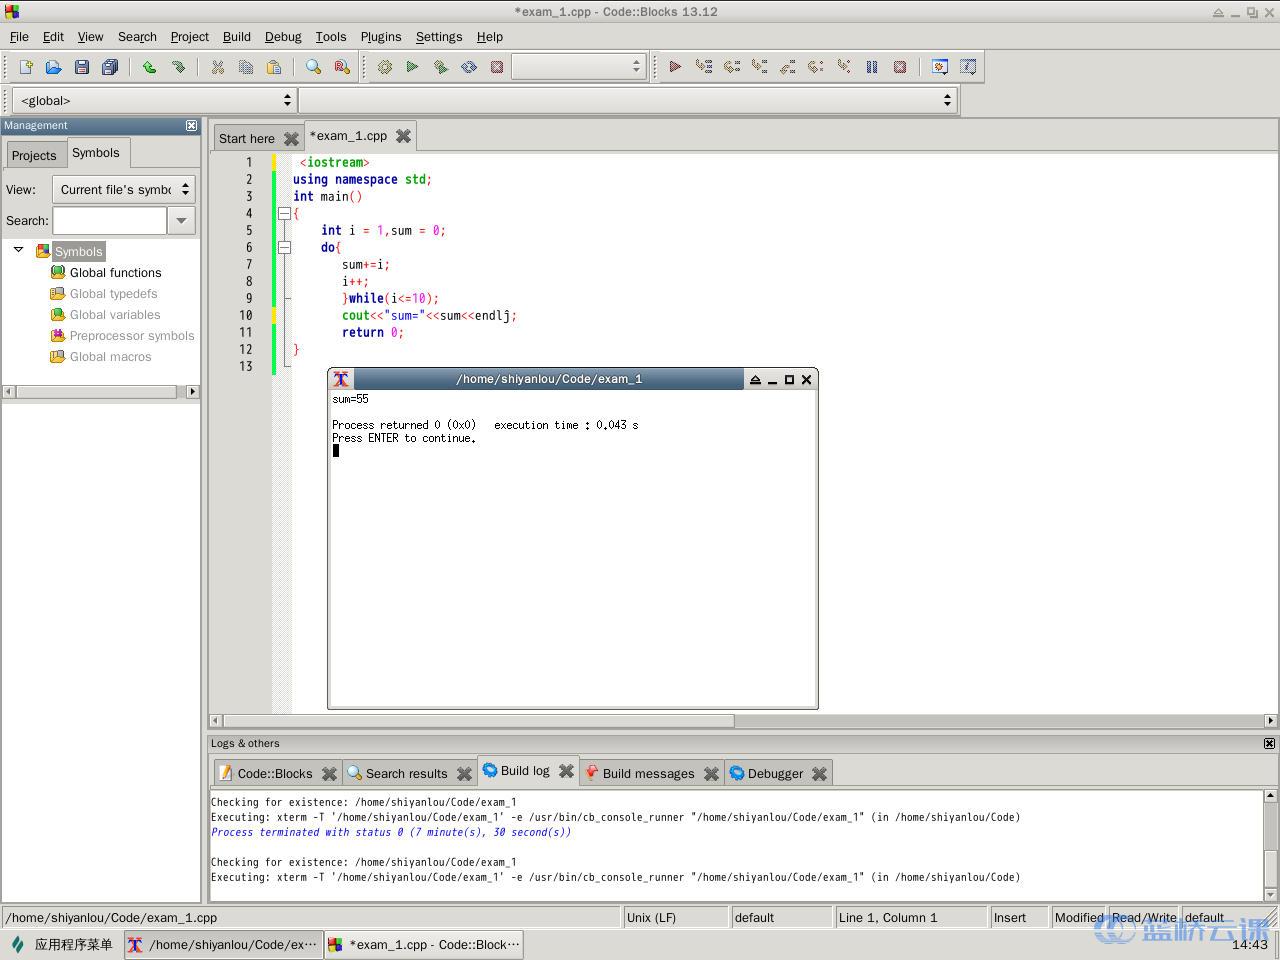1280x960 pixels.
Task: Open the Debugging windows toolbar icon
Action: [940, 67]
